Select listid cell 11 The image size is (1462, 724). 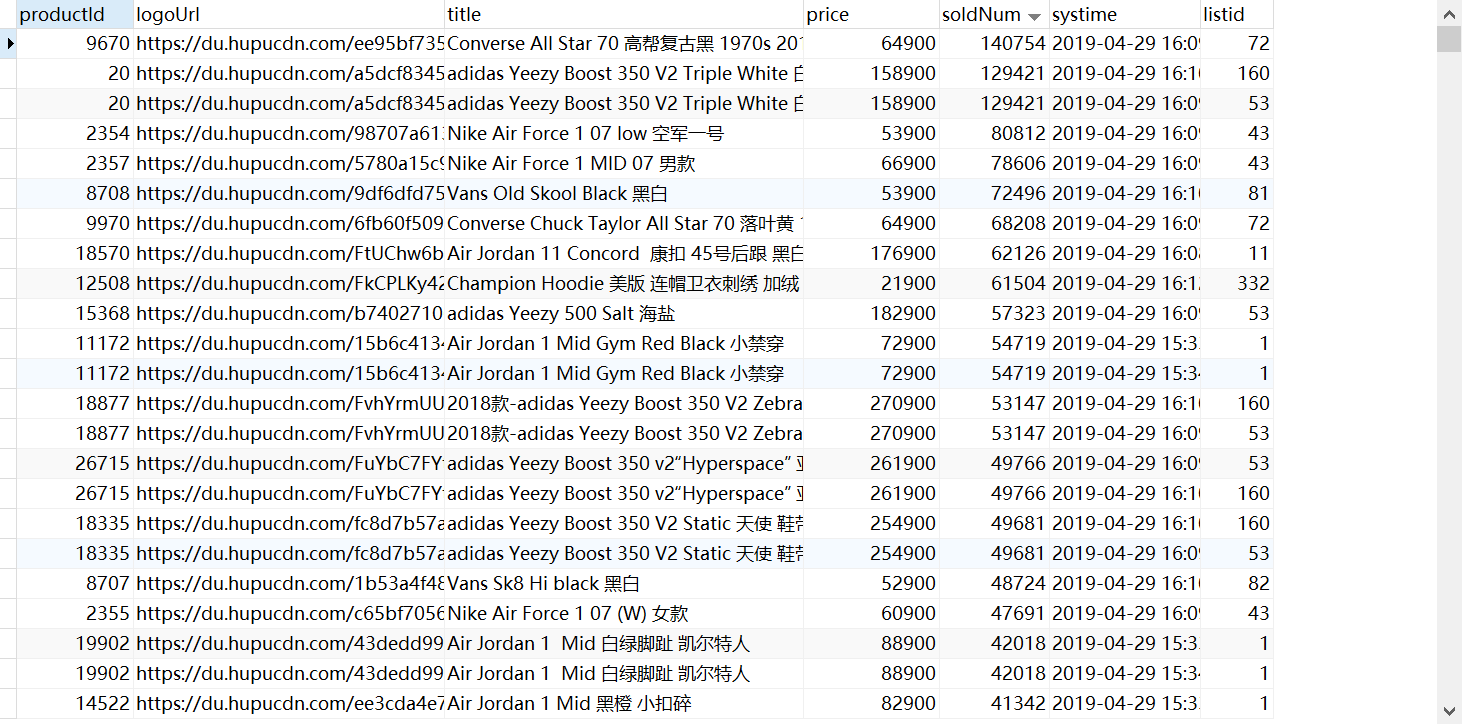(x=1237, y=254)
